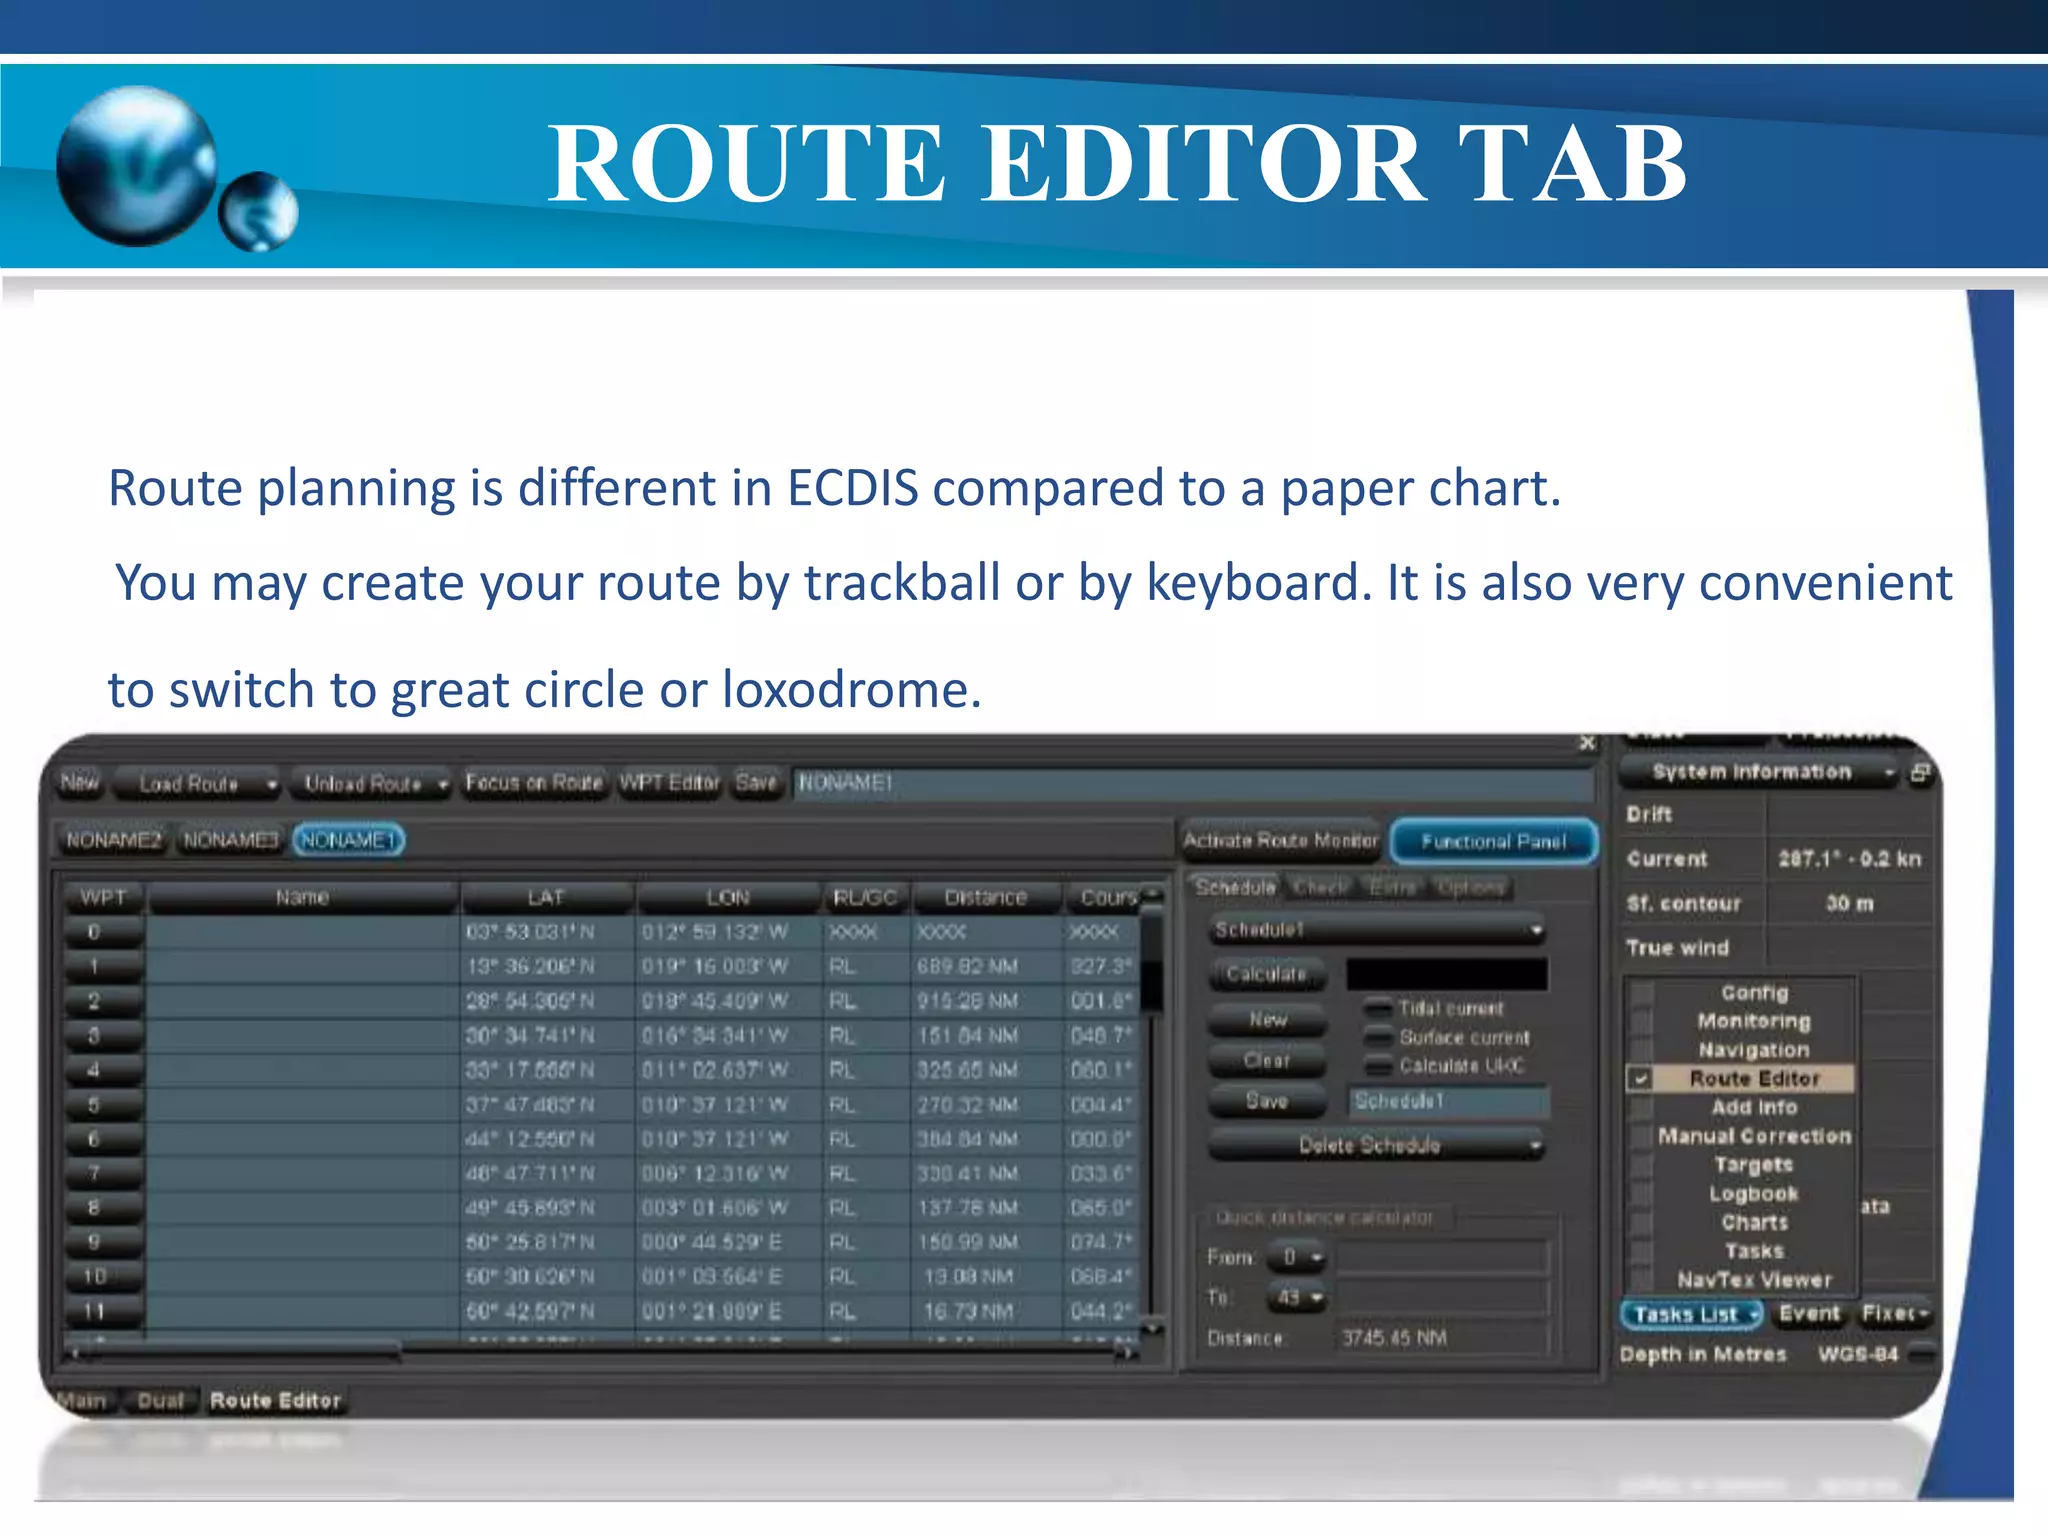Select Charts in the tasks list

click(1754, 1222)
